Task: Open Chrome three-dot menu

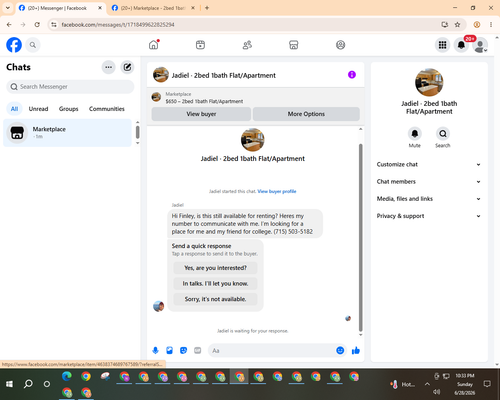Action: pos(491,25)
